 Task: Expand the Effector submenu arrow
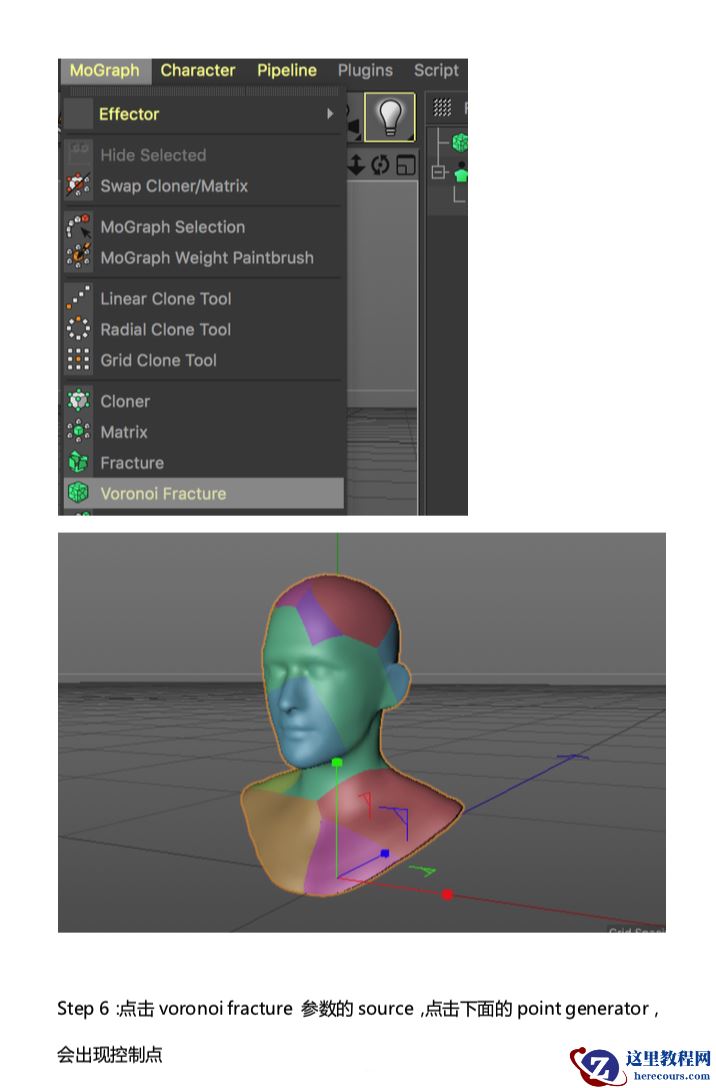330,114
